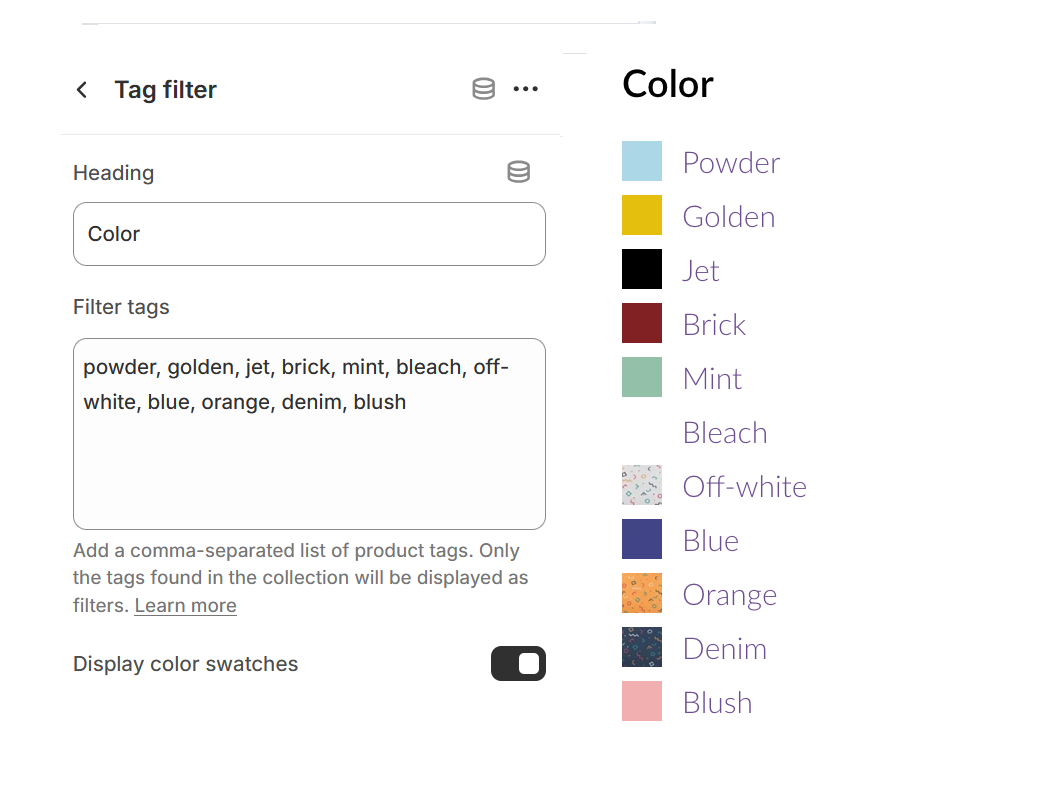Click the Powder light blue swatch

coord(641,160)
